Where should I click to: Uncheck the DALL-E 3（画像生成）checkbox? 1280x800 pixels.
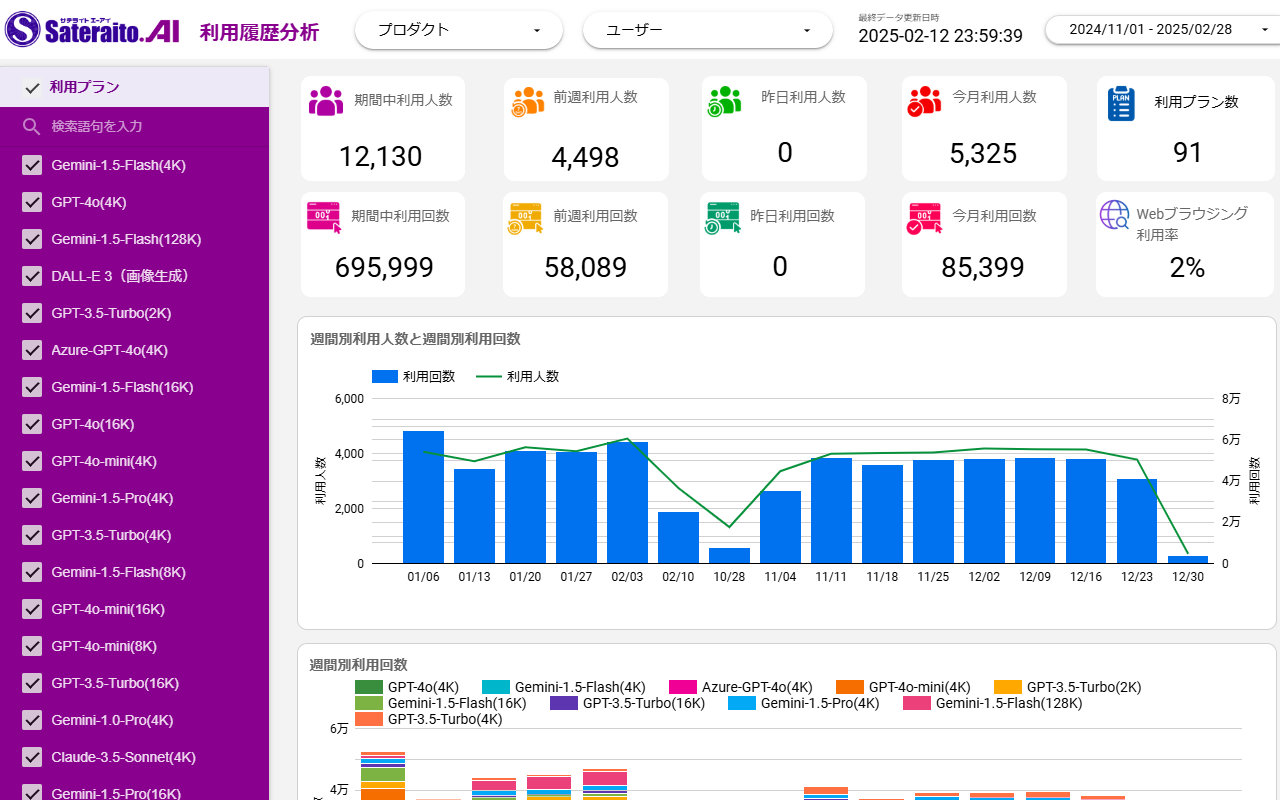[31, 276]
